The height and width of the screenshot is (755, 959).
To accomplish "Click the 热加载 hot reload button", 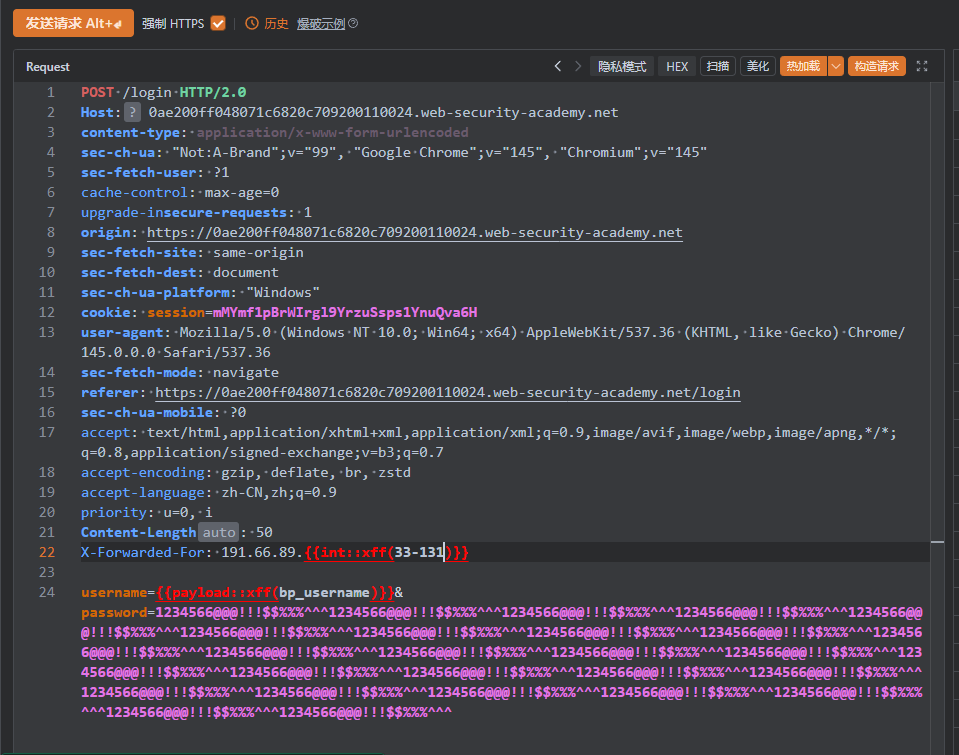I will (x=803, y=66).
